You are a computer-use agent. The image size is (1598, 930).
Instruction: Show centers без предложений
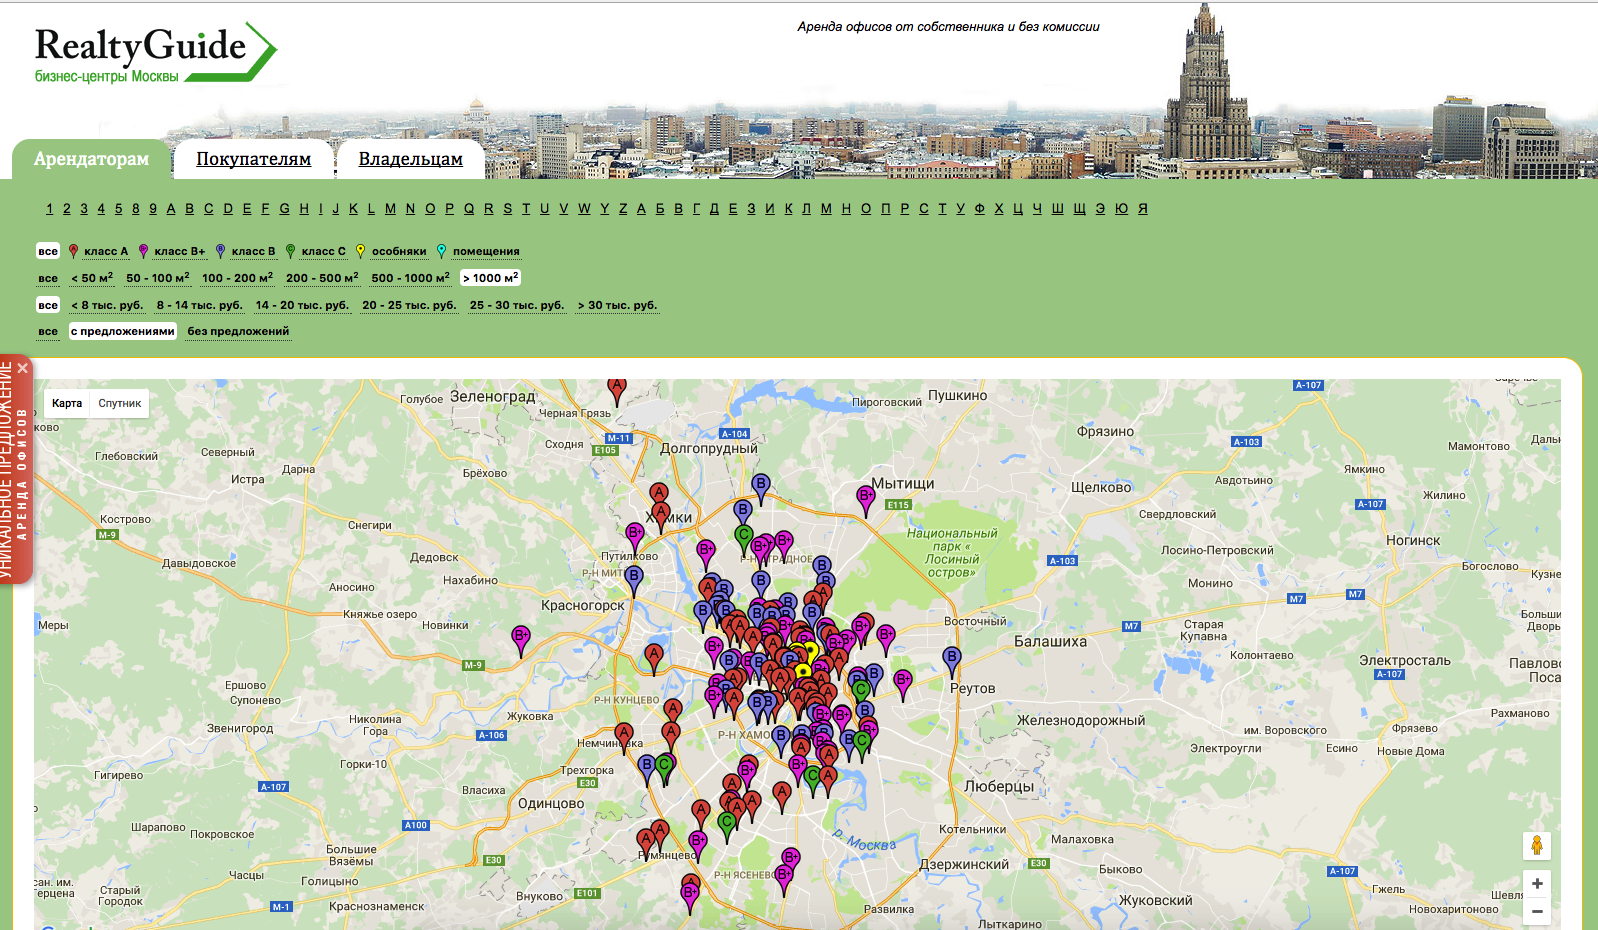[x=238, y=331]
